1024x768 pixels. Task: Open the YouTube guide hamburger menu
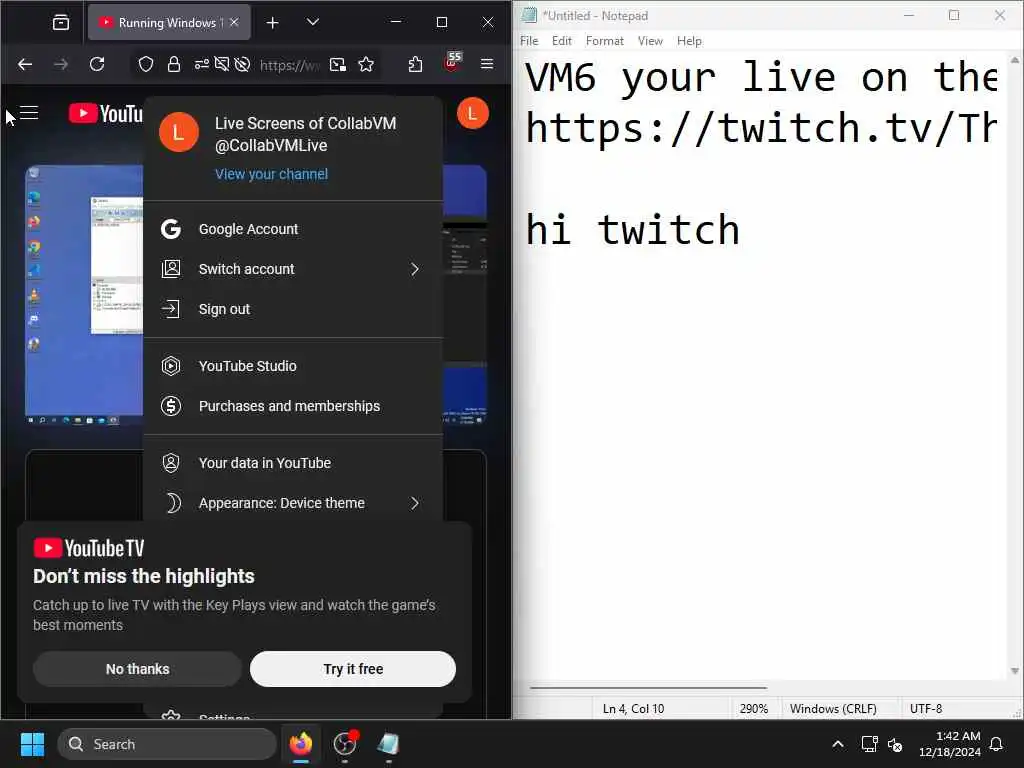click(x=29, y=113)
